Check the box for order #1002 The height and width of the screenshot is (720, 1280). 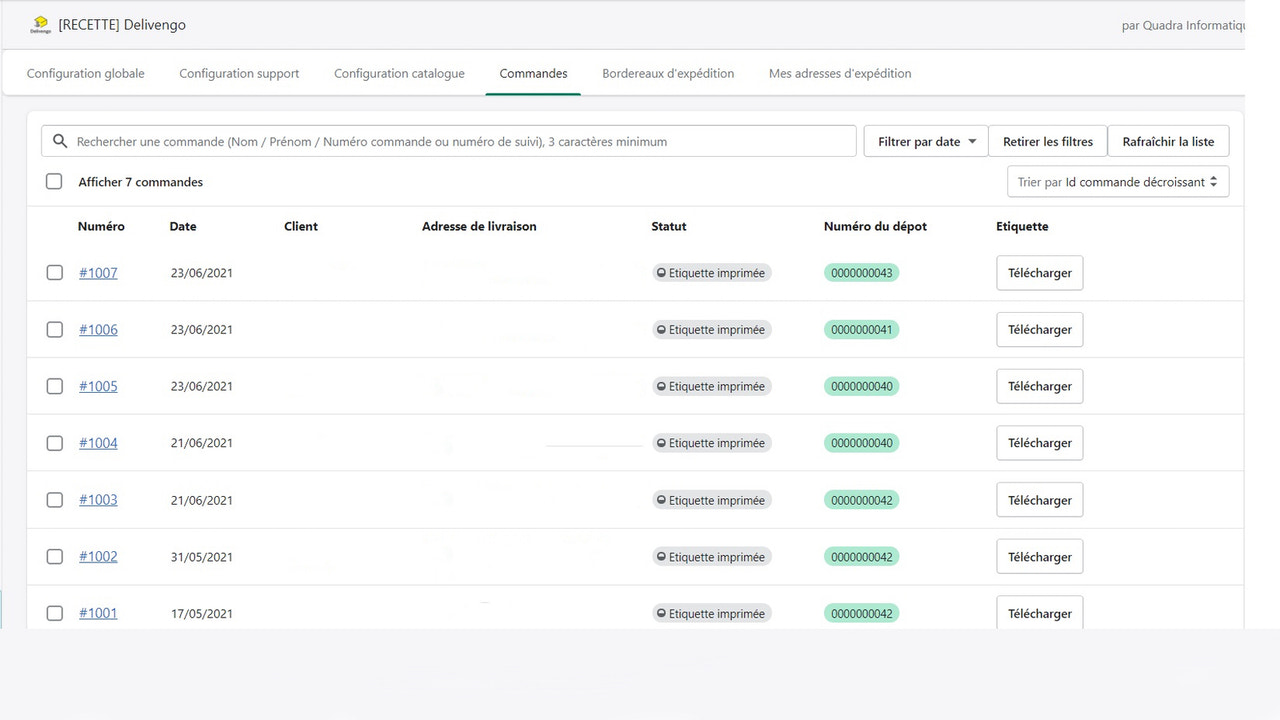tap(55, 557)
